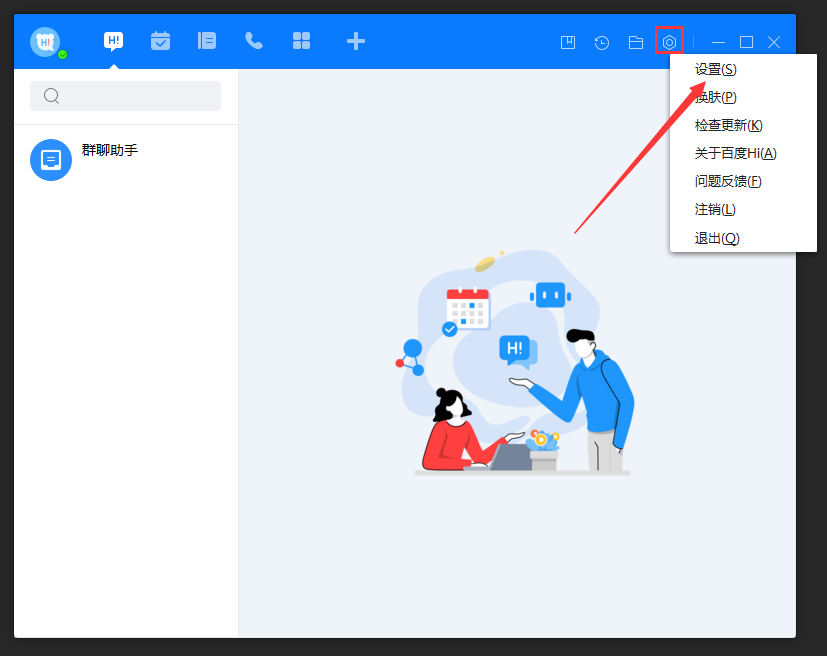Viewport: 827px width, 656px height.
Task: Click 退出(Q) to exit the app
Action: tap(715, 237)
